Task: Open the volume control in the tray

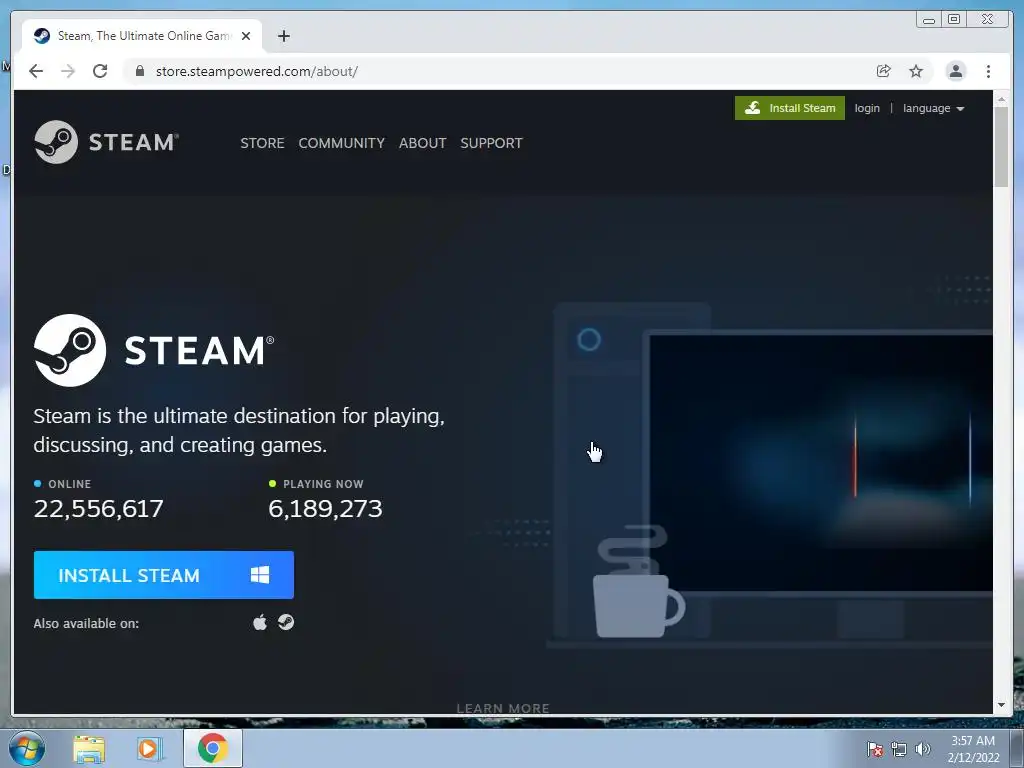Action: tap(922, 748)
